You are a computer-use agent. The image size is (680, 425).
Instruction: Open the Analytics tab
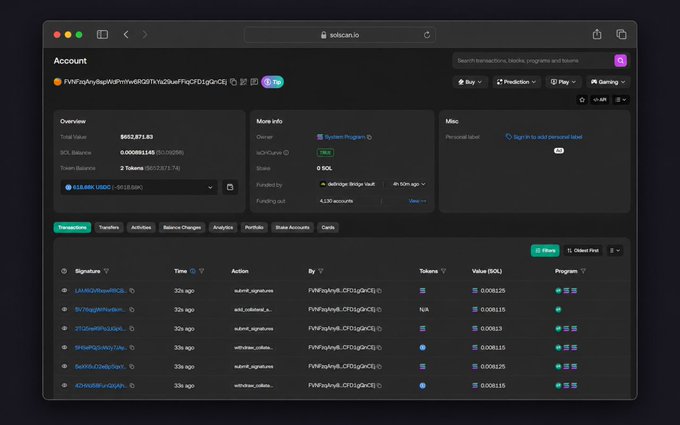(223, 228)
